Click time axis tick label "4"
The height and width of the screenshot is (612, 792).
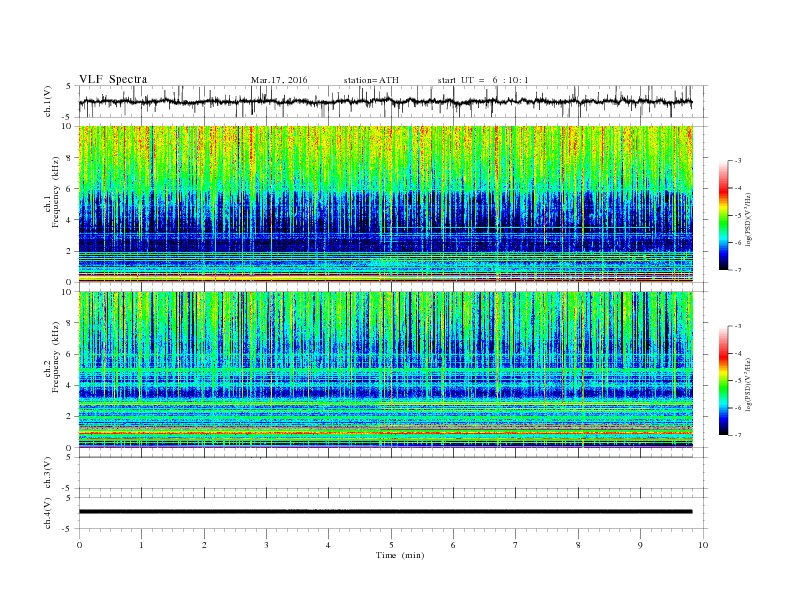328,545
